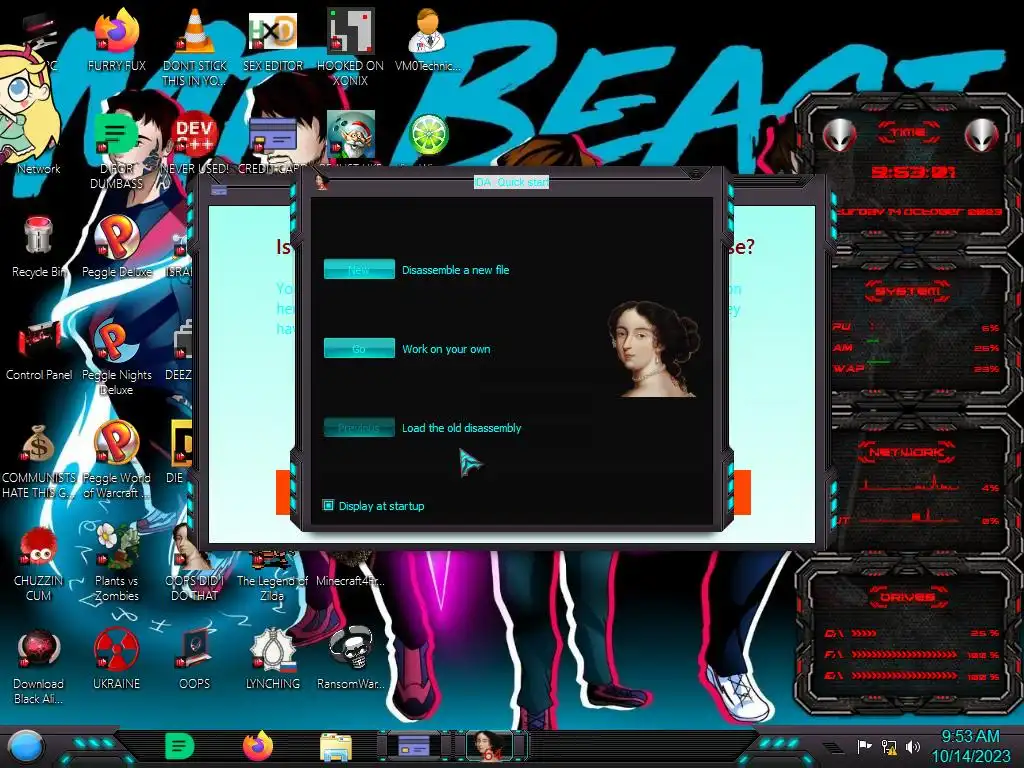The height and width of the screenshot is (768, 1024).
Task: Open the Download Black Ali... desktop icon
Action: click(x=38, y=649)
